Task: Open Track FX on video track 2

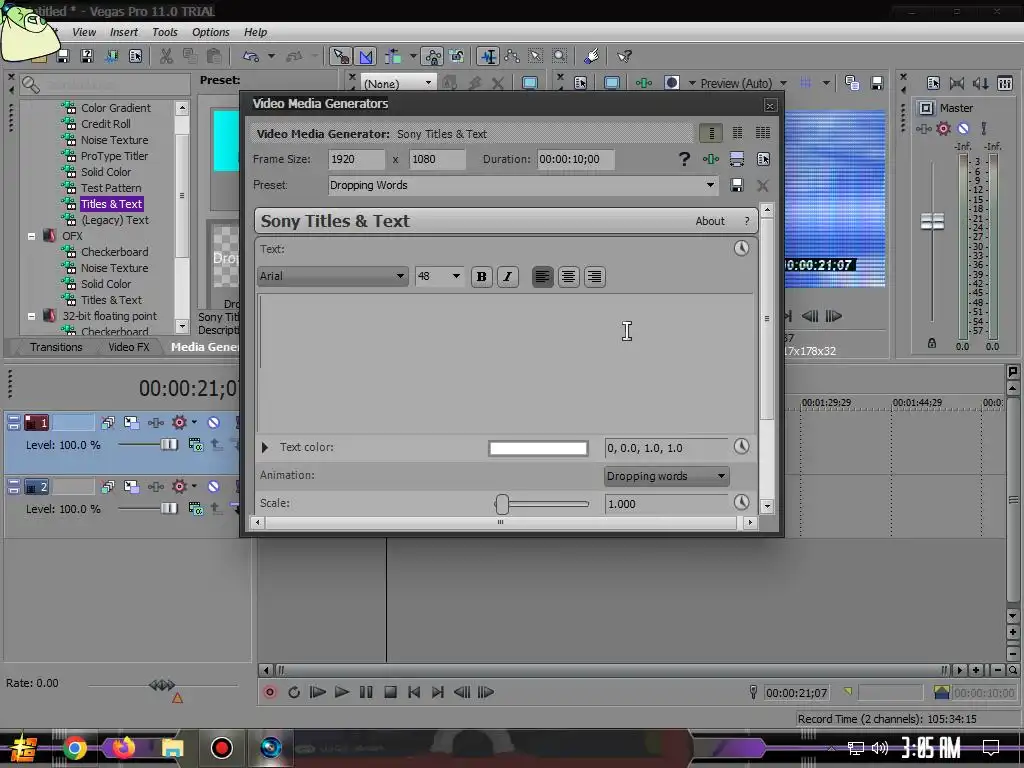Action: click(155, 487)
